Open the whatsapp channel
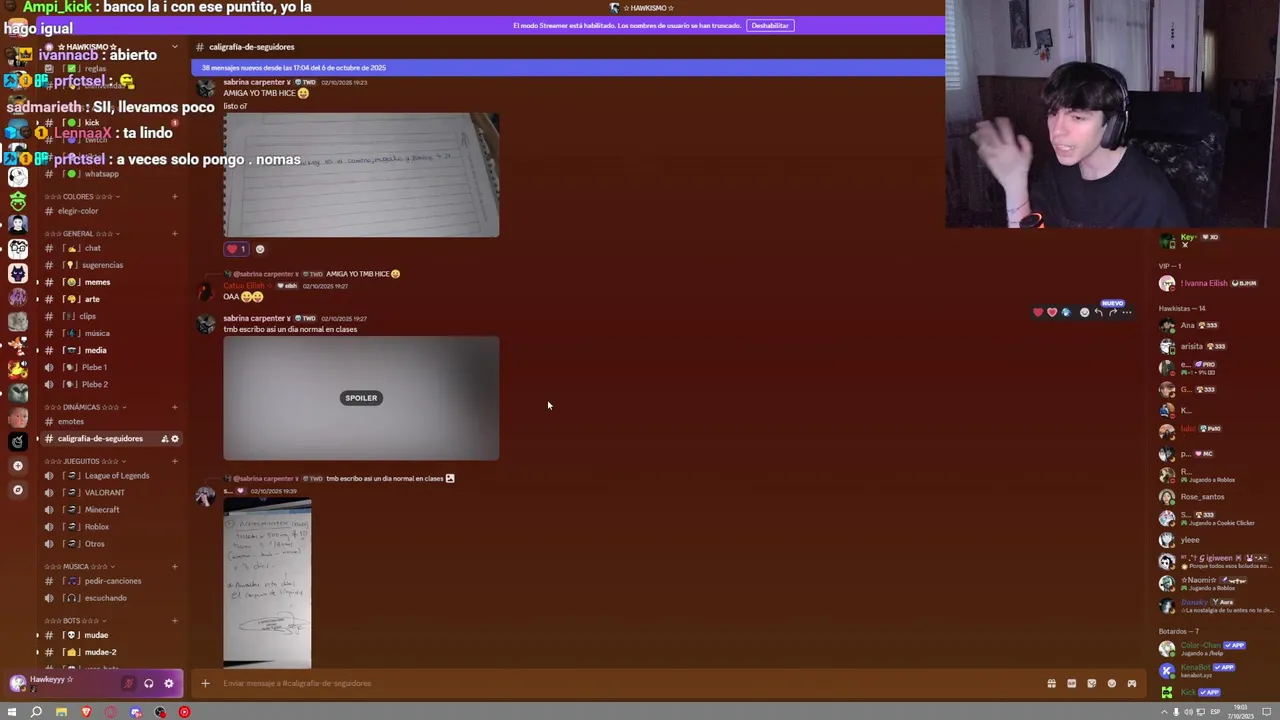 pos(110,174)
